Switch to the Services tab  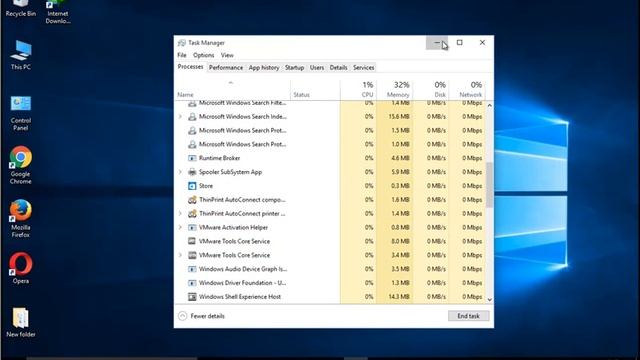363,68
